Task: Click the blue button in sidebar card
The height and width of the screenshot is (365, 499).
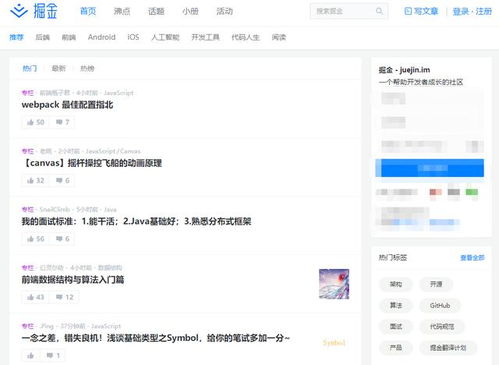Action: click(x=429, y=168)
